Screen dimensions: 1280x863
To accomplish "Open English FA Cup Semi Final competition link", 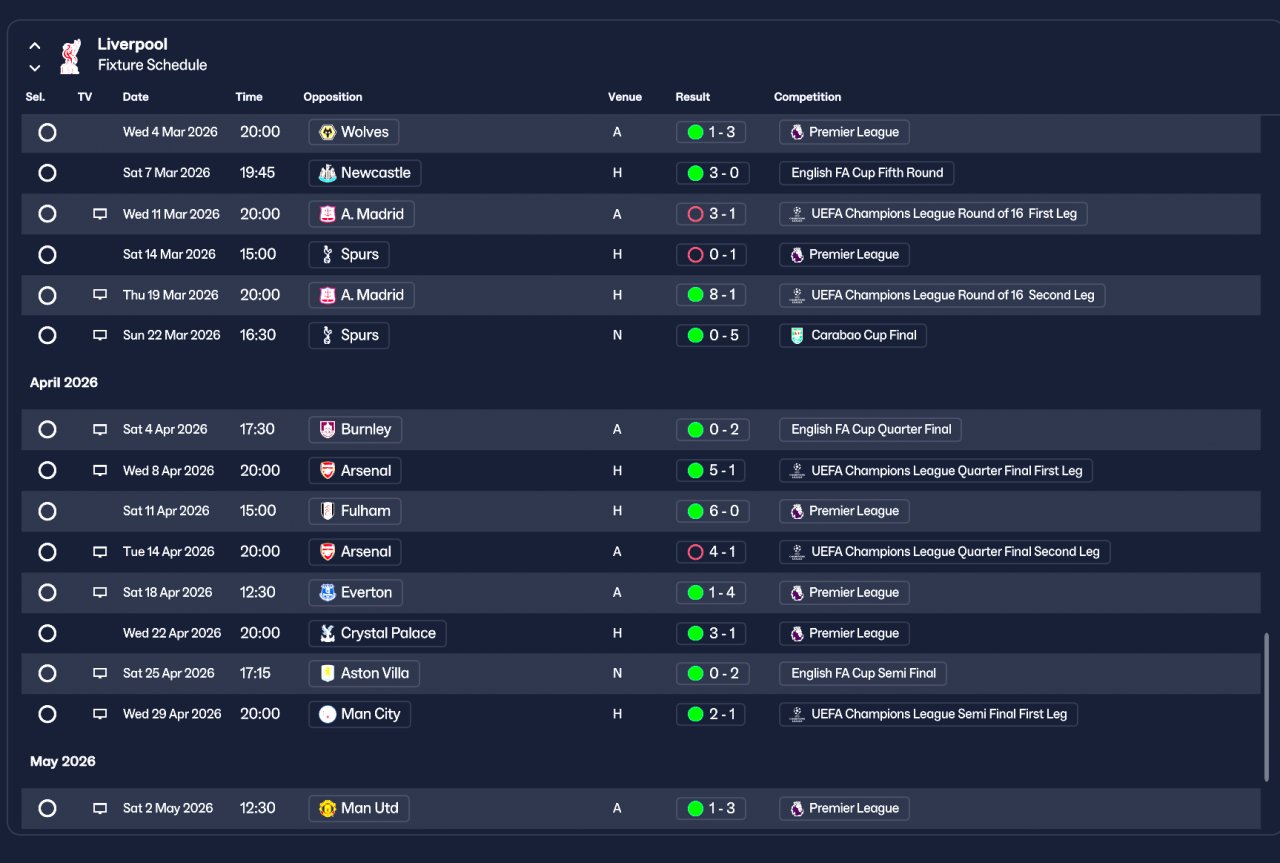I will pos(863,673).
